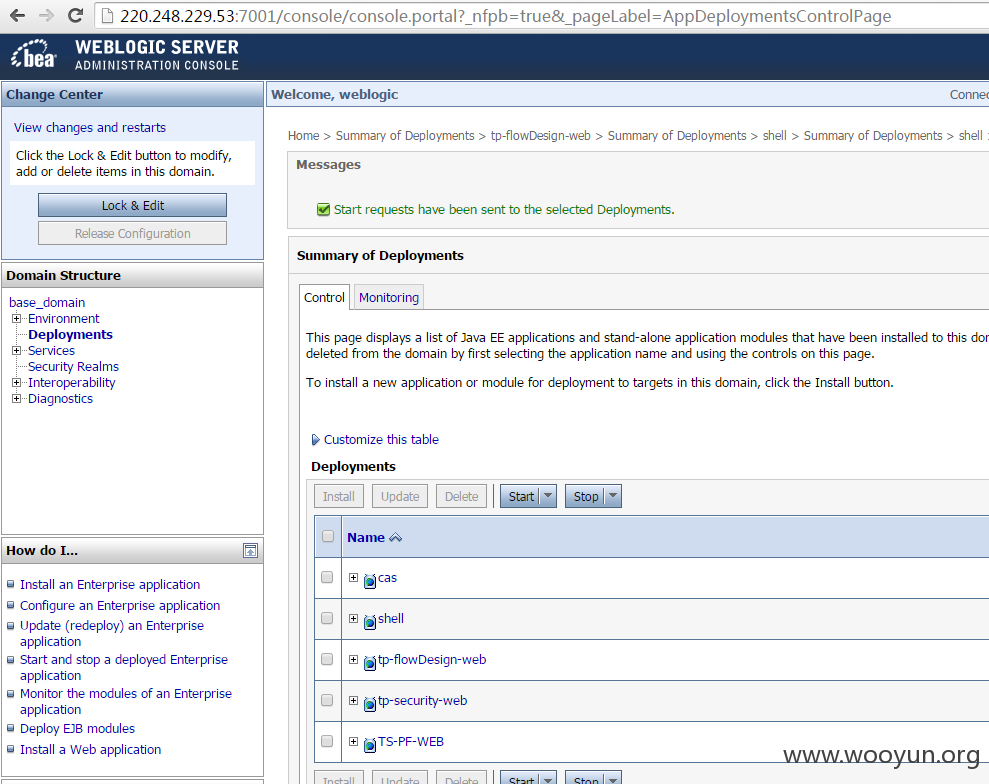Open the tp-security-web deployment link
Screen dimensions: 989x784
point(422,700)
